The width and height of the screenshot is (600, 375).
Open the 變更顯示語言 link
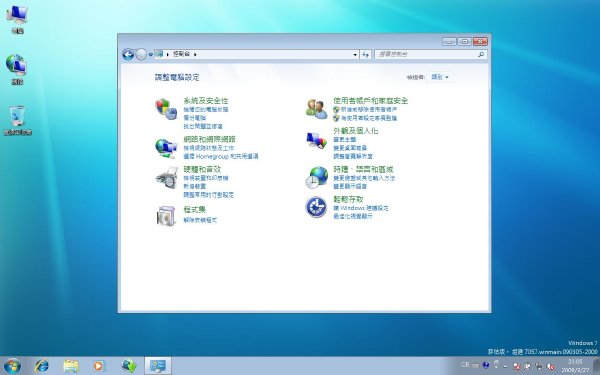click(350, 187)
